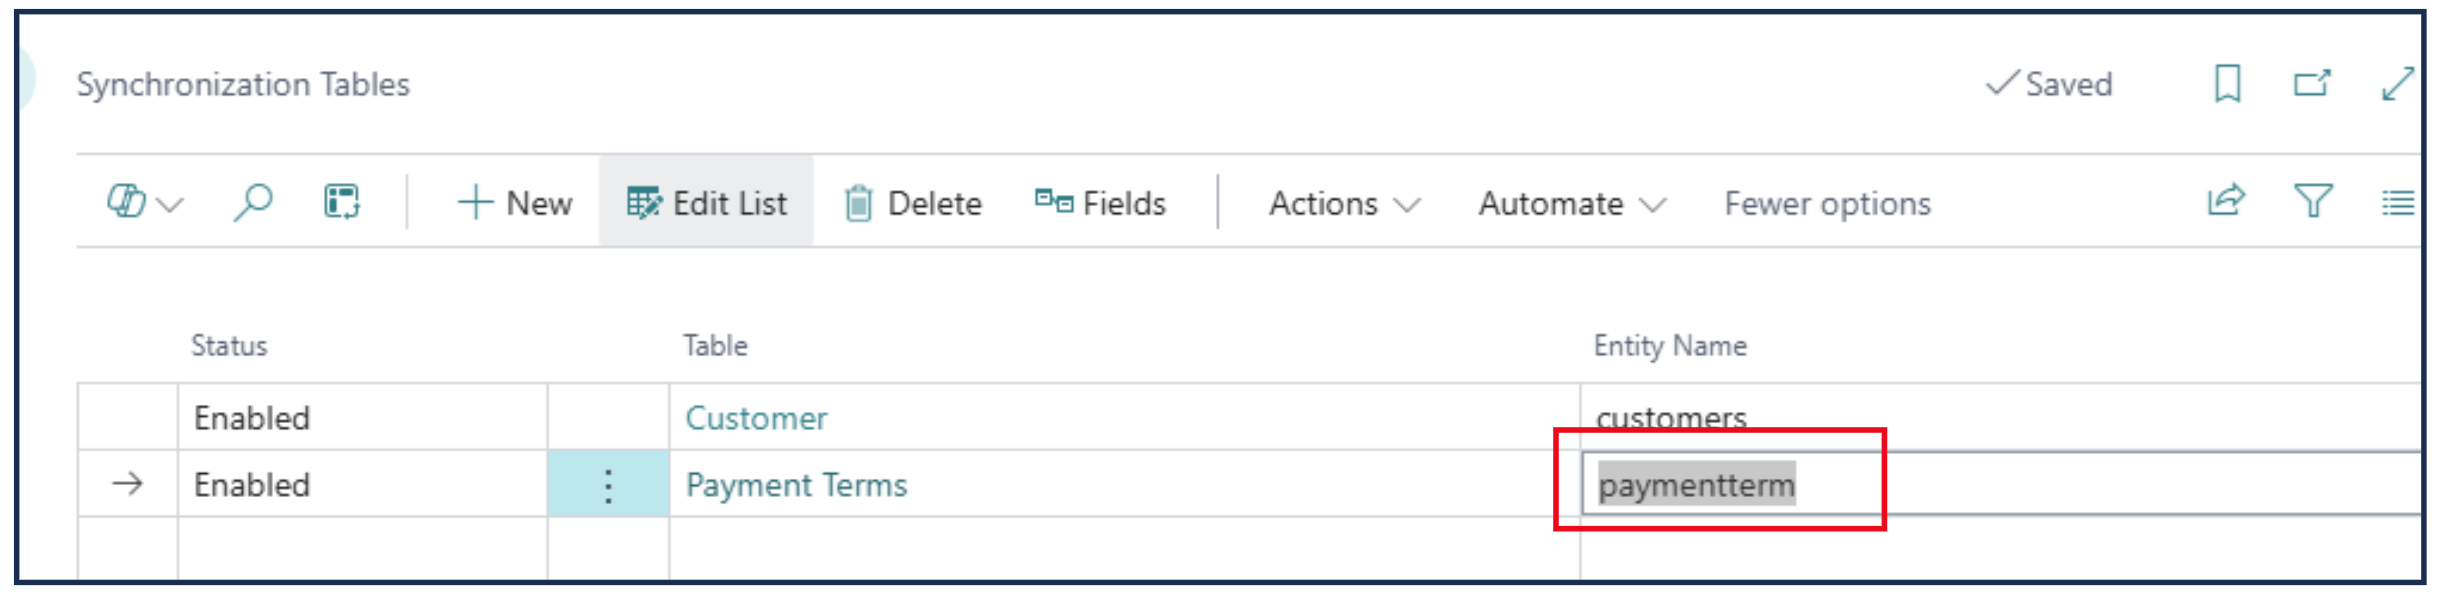This screenshot has height=600, width=2442.
Task: Click Fewer options
Action: click(1827, 204)
